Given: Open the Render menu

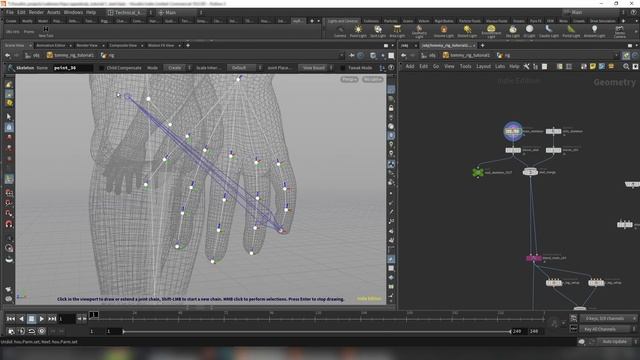Looking at the screenshot, I should [x=36, y=13].
